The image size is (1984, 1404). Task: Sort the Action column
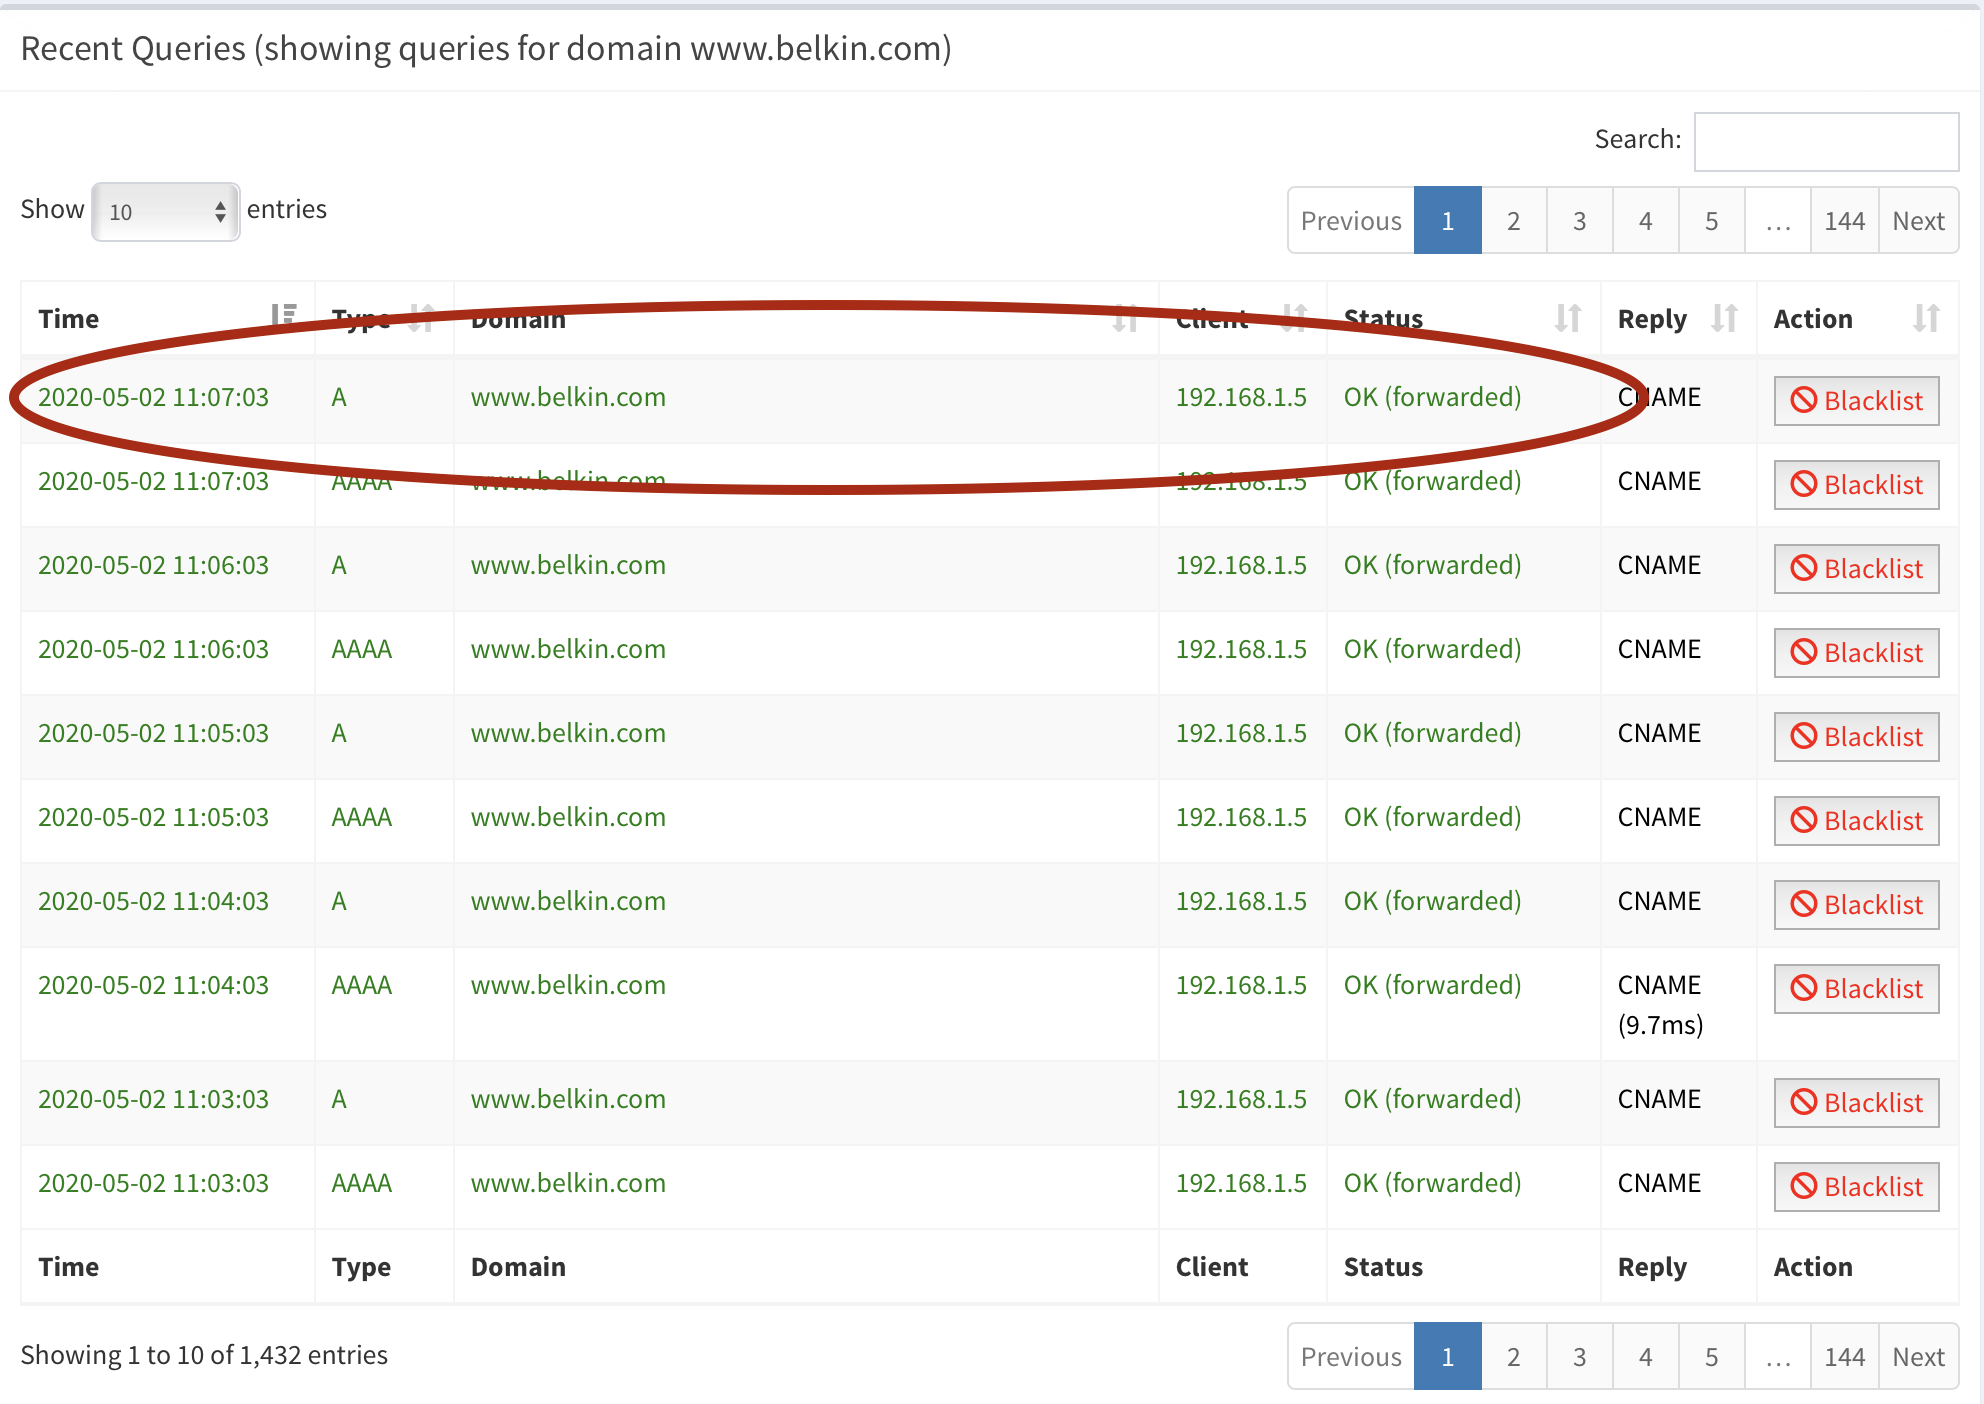coord(1927,318)
